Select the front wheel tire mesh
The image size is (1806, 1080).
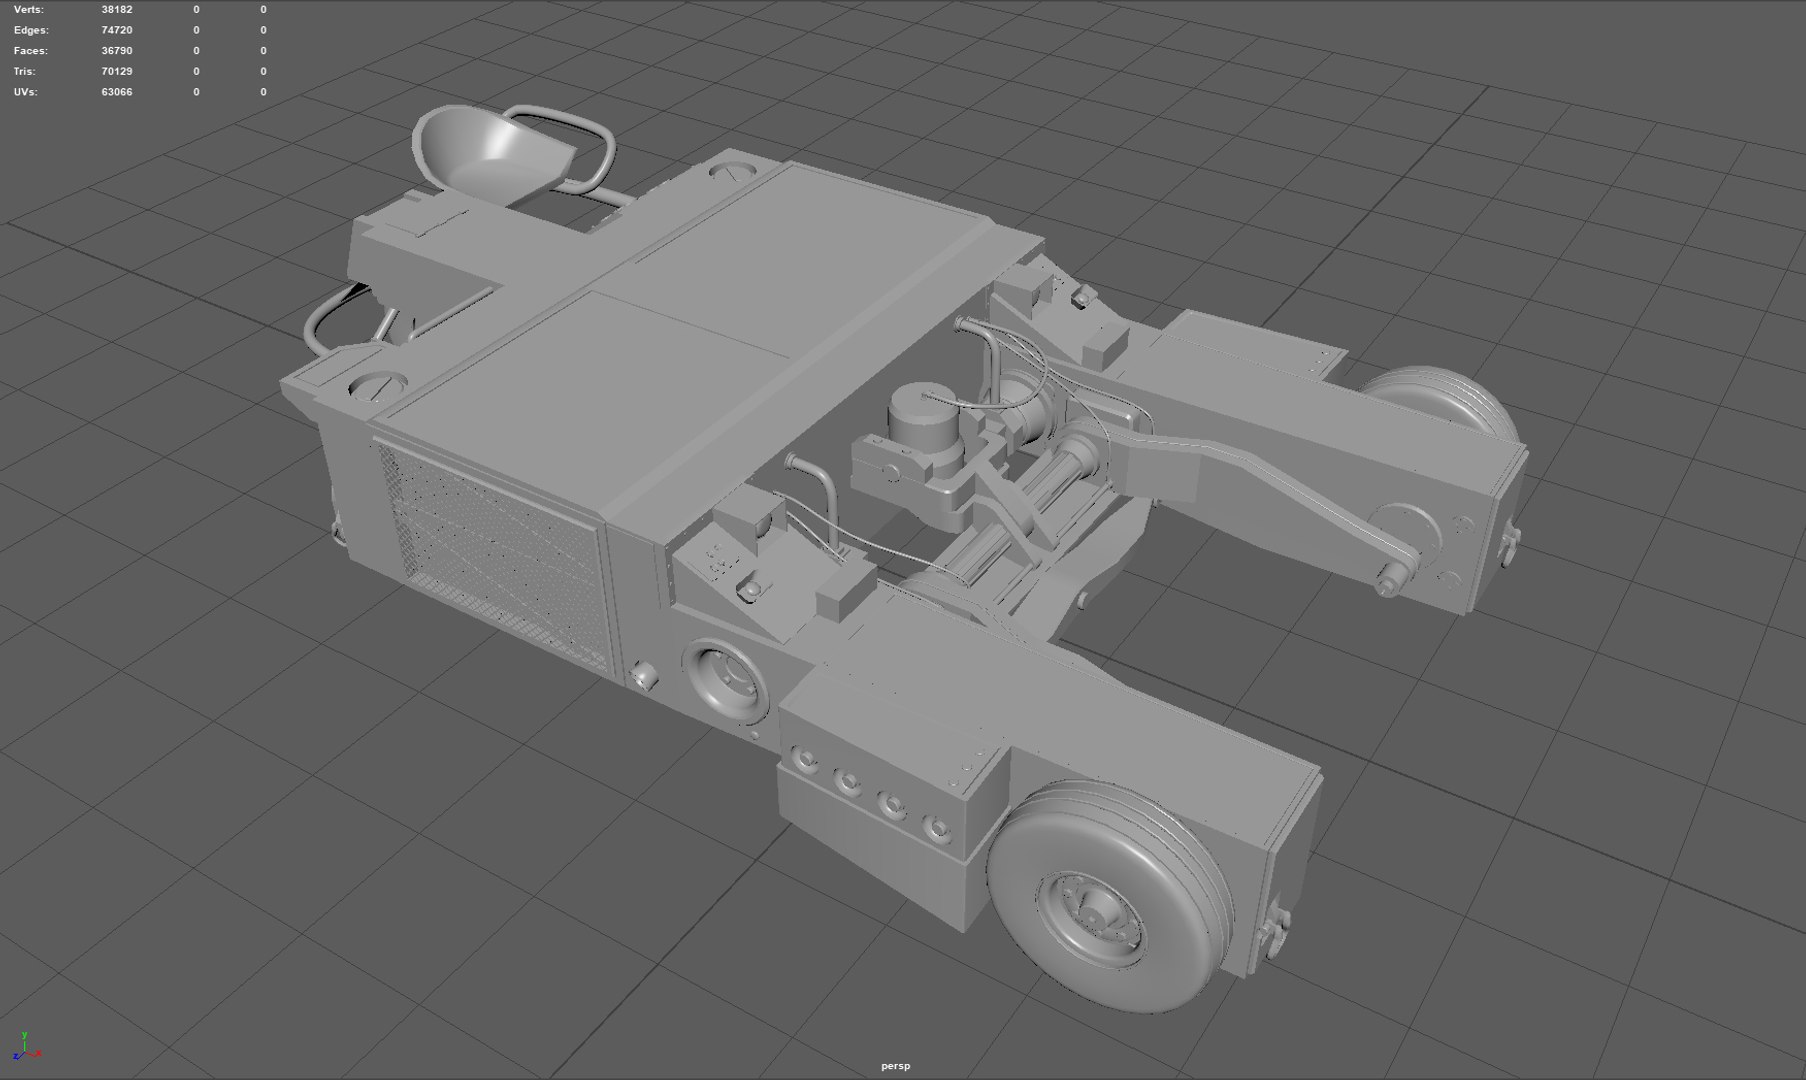[x=1110, y=896]
